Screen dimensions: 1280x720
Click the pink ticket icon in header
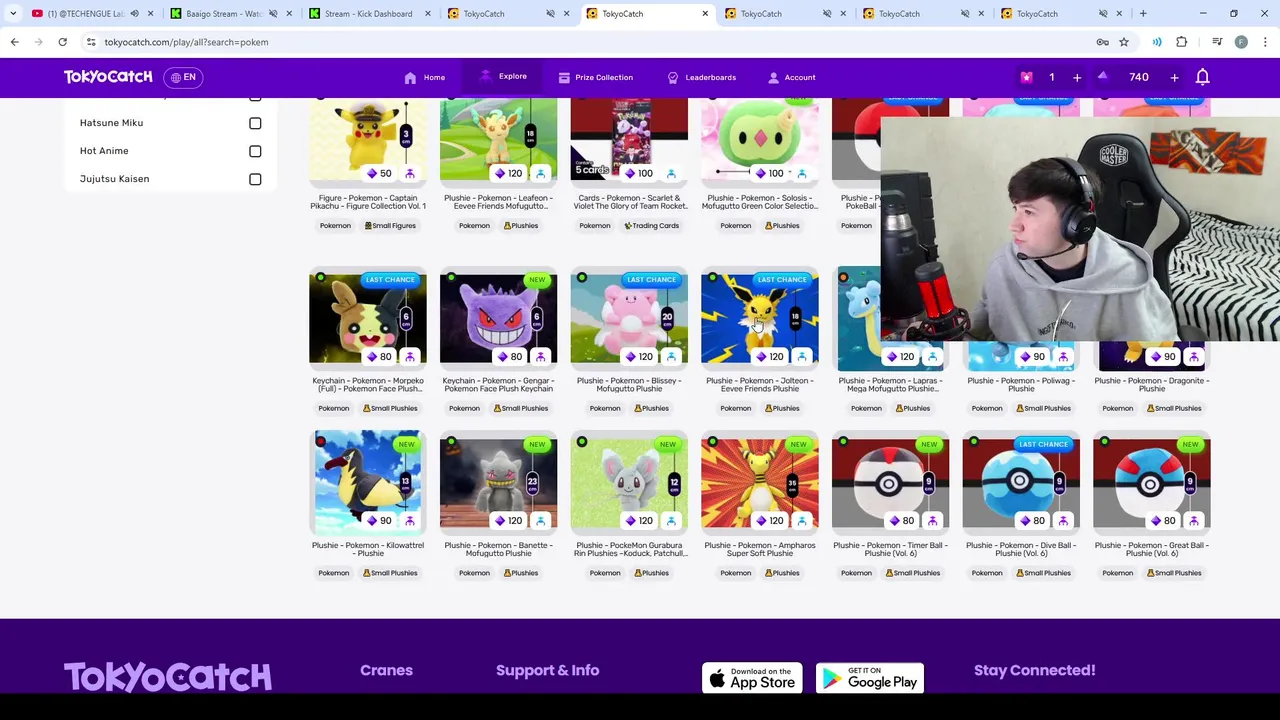point(1026,77)
